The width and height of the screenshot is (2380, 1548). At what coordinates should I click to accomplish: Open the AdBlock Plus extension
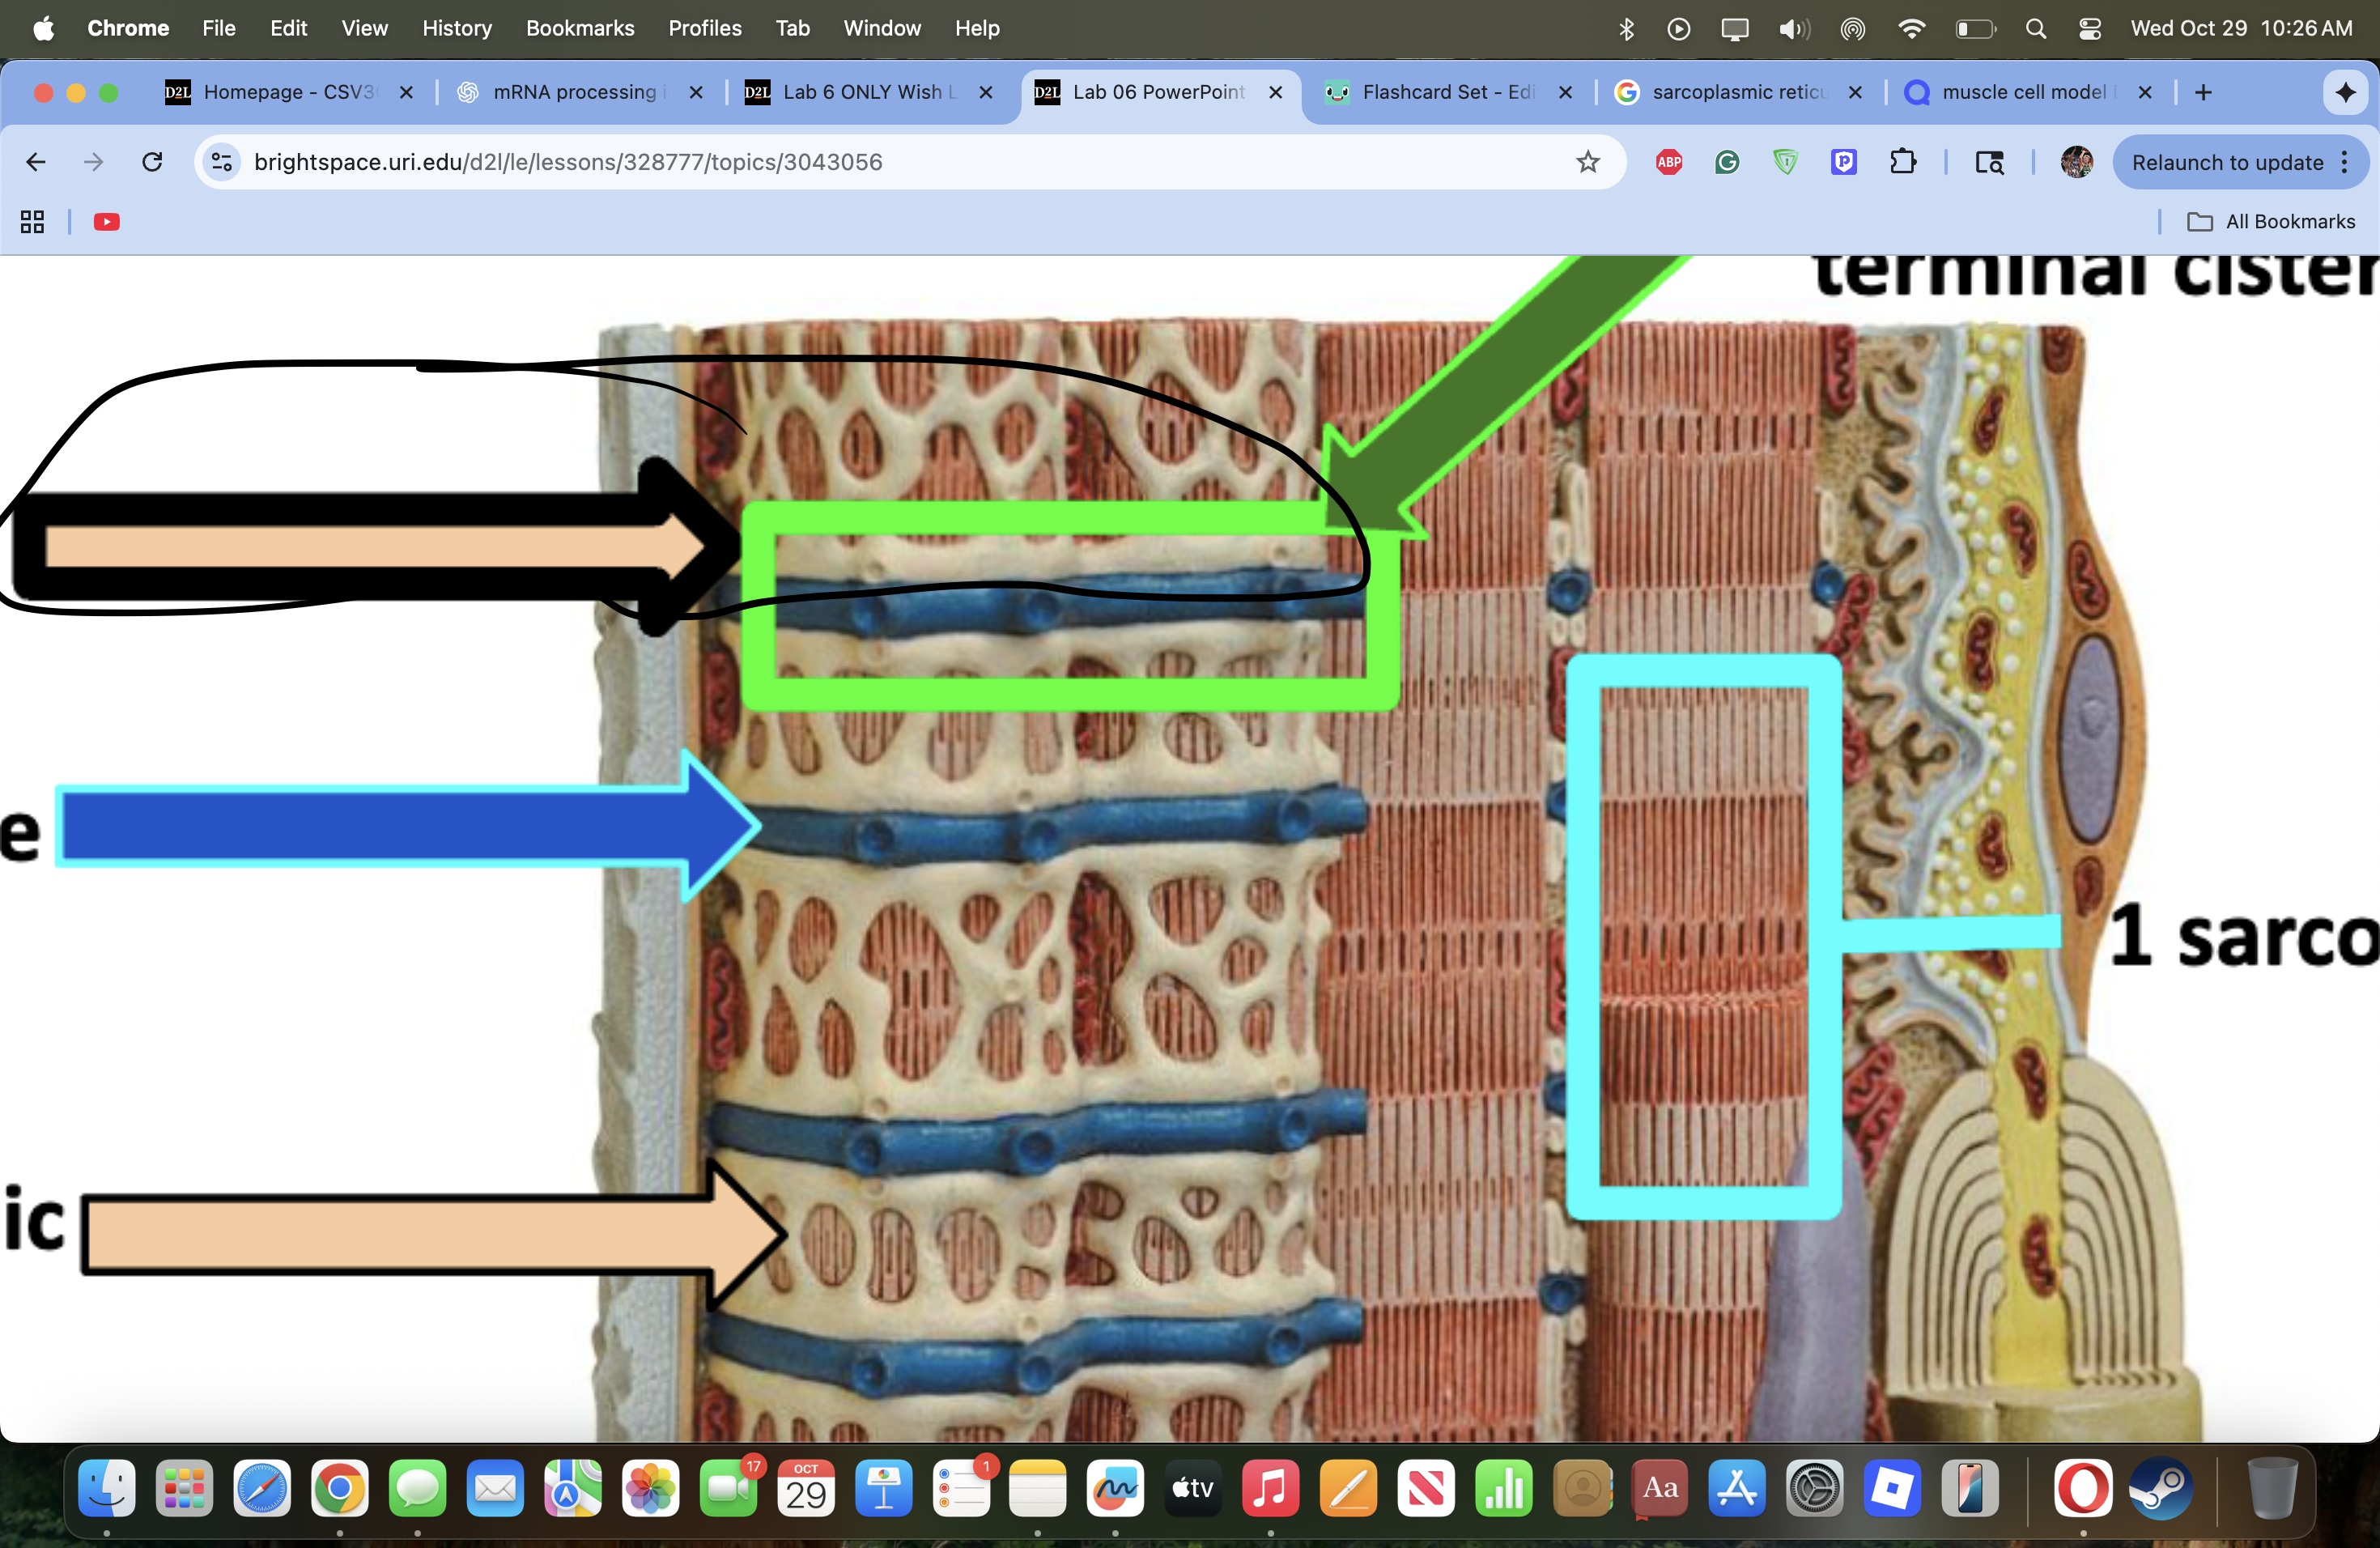coord(1667,162)
